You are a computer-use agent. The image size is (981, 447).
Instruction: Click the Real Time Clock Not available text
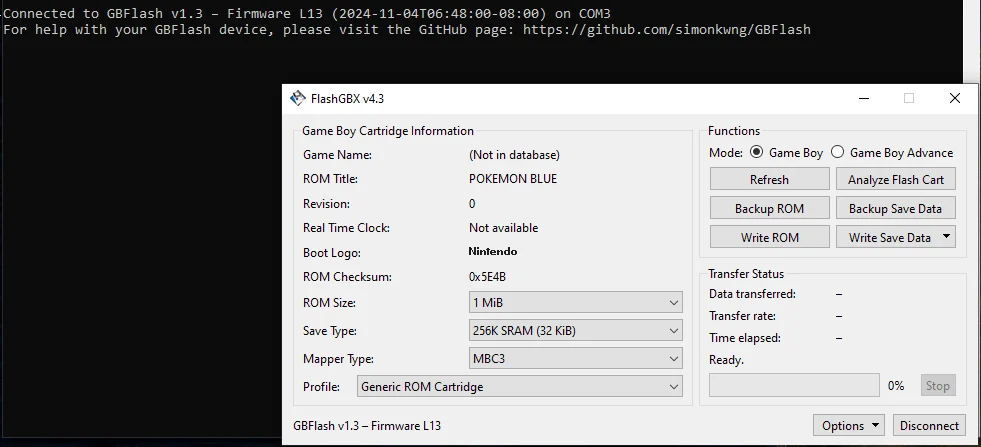tap(503, 228)
